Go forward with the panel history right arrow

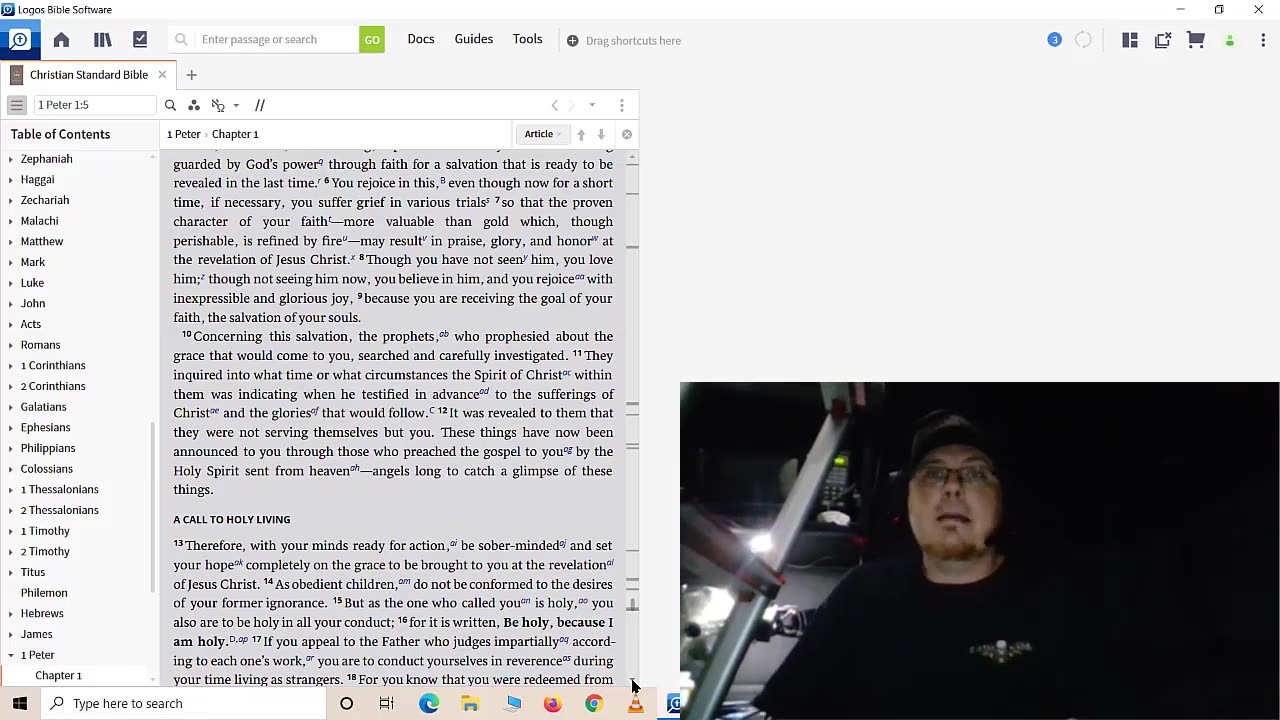point(572,105)
